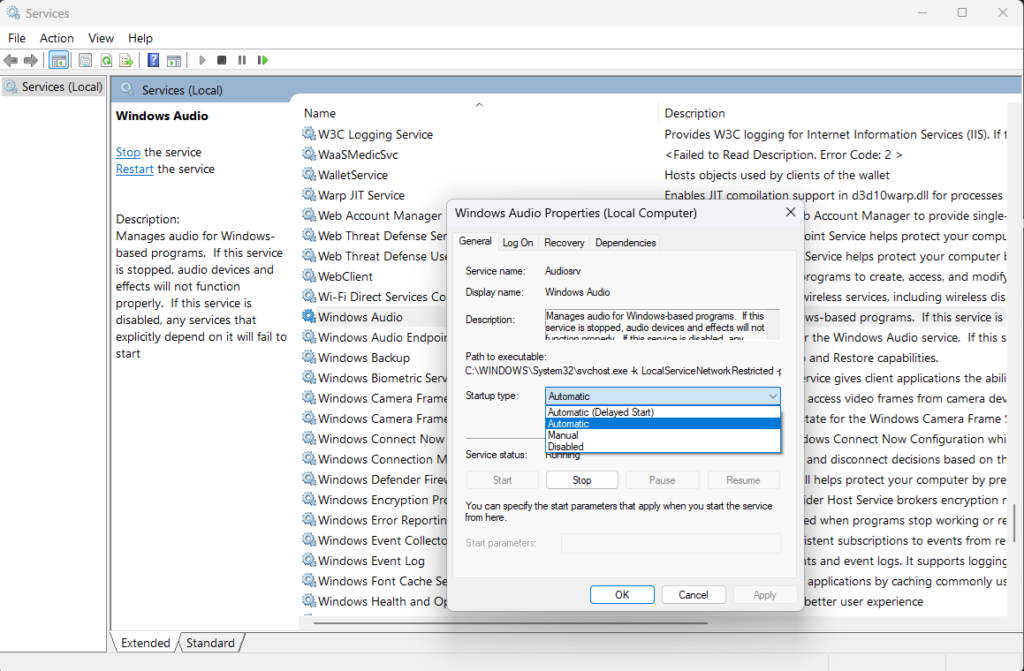The width and height of the screenshot is (1024, 671).
Task: Toggle the Action Pane toolbar icon
Action: click(x=174, y=60)
